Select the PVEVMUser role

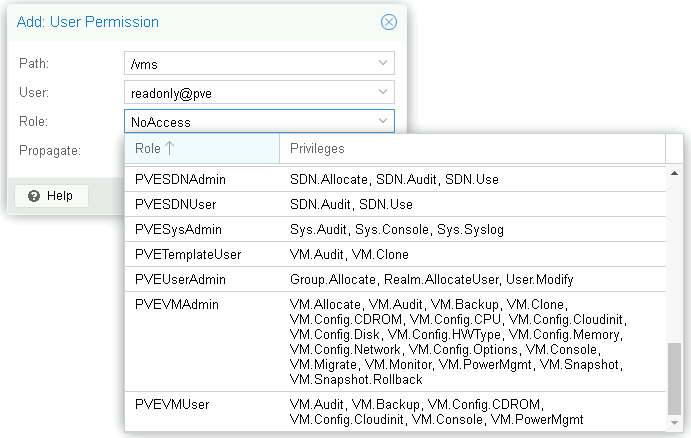pos(174,404)
